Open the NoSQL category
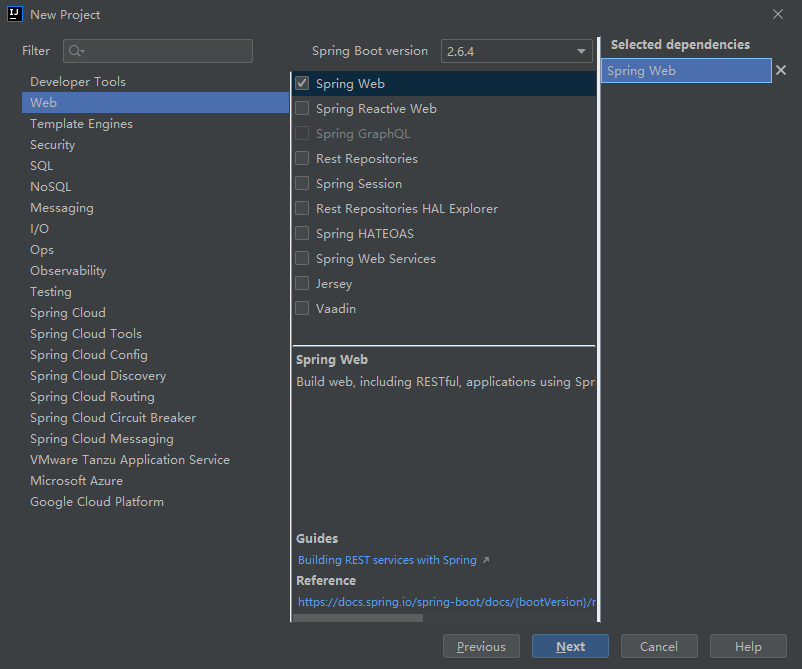The height and width of the screenshot is (669, 802). pos(155,187)
